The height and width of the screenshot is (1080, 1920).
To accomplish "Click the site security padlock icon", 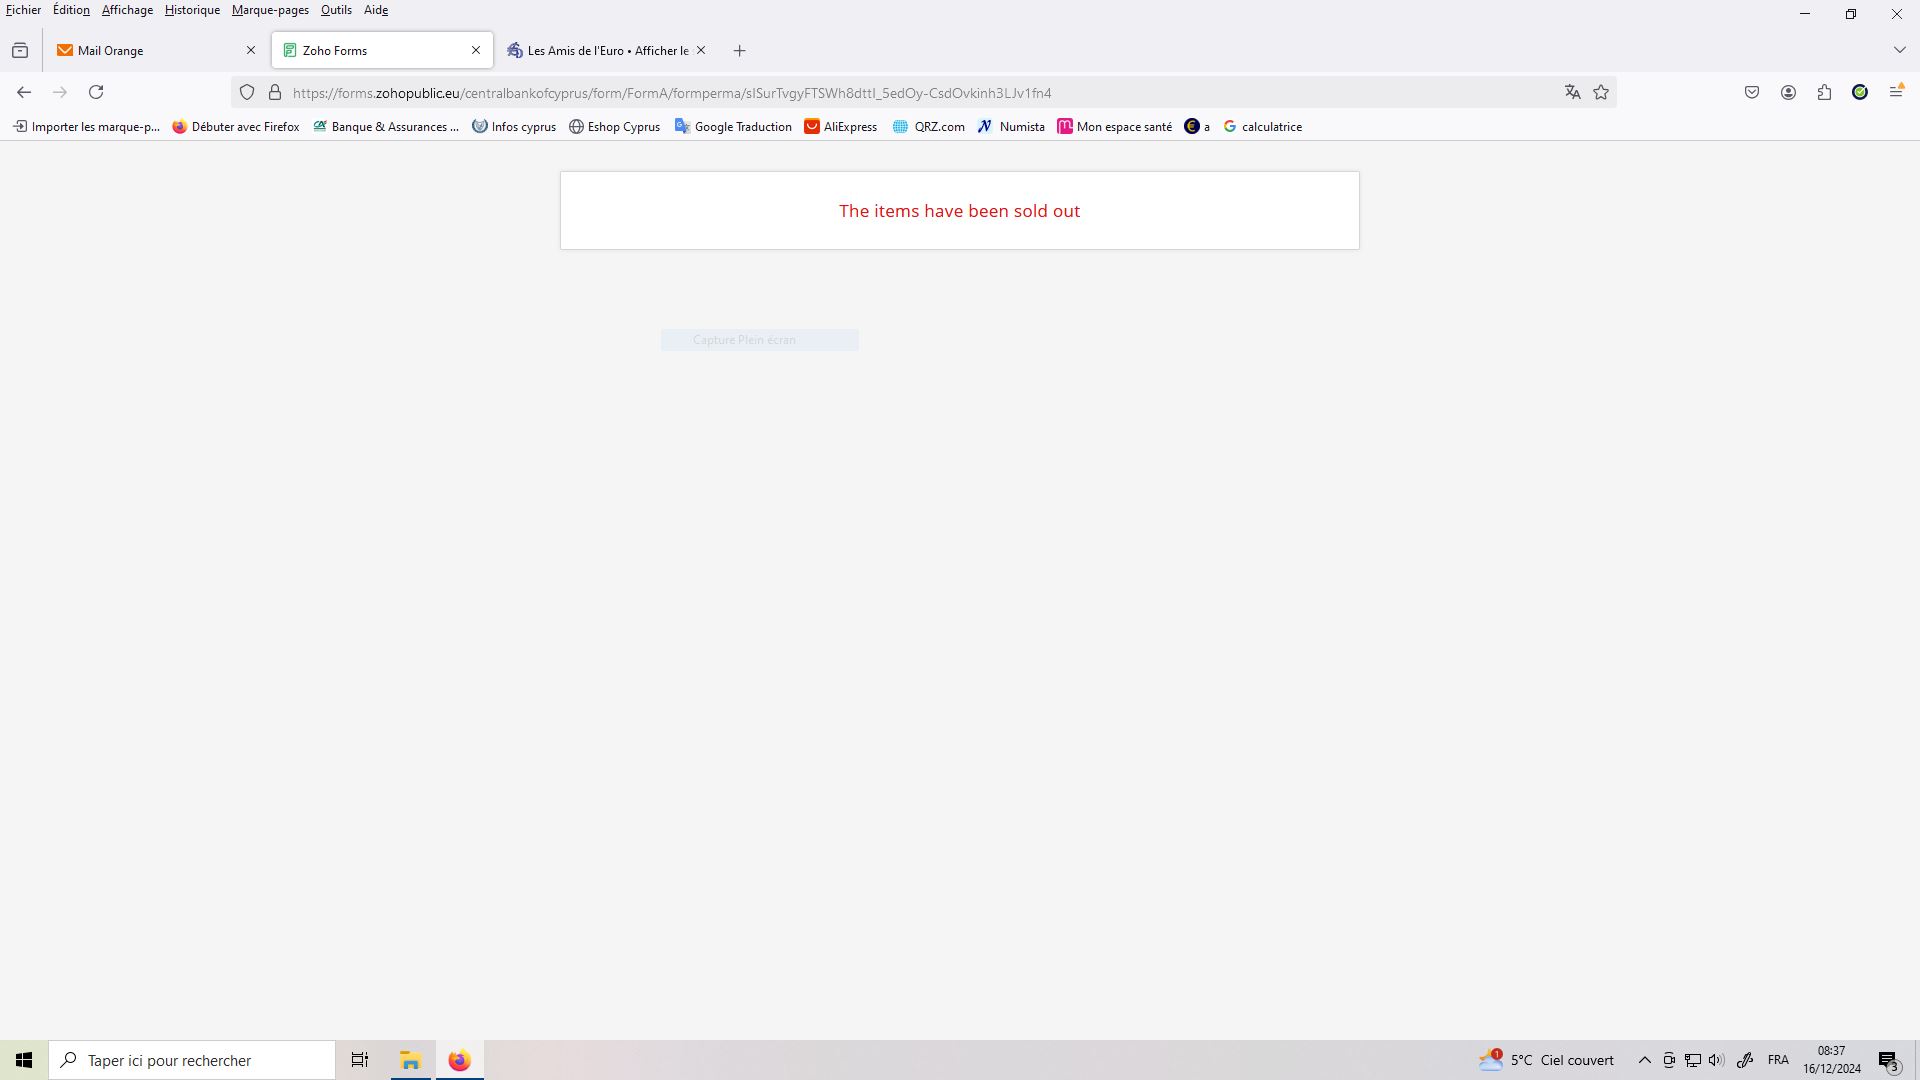I will click(275, 92).
